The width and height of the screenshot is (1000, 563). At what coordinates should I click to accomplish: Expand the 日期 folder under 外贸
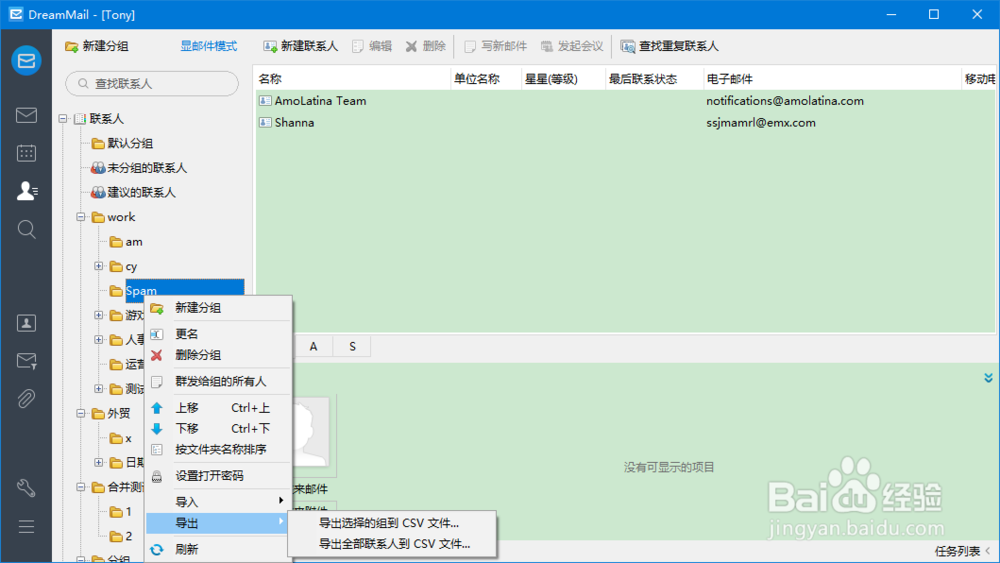(99, 462)
